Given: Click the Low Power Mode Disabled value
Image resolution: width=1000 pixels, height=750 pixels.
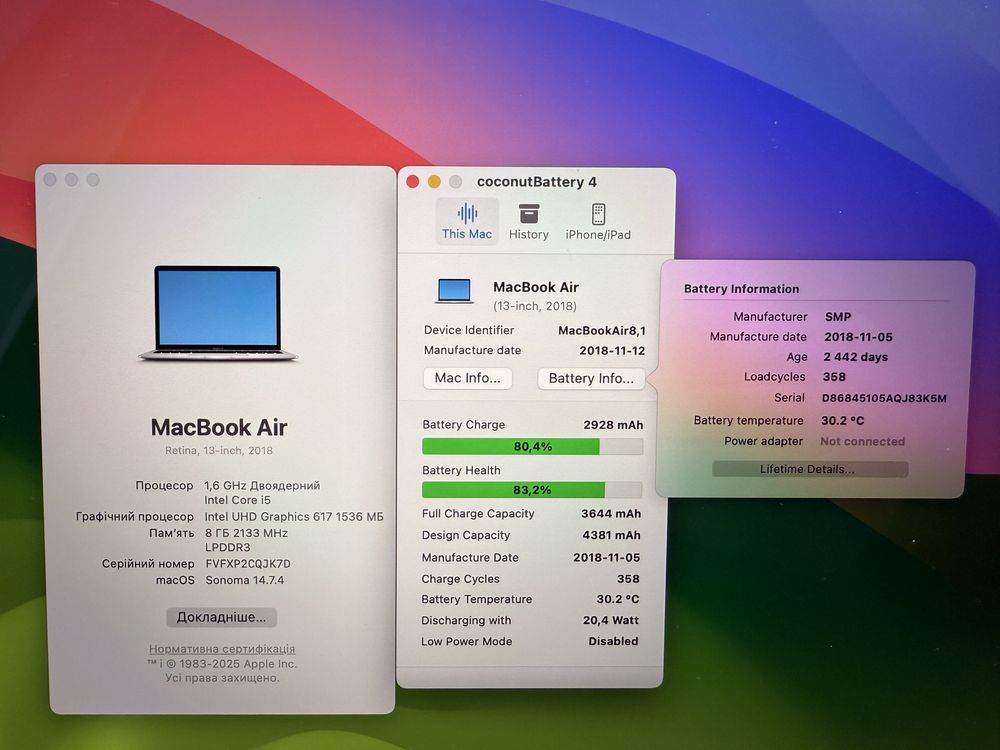Looking at the screenshot, I should 613,641.
